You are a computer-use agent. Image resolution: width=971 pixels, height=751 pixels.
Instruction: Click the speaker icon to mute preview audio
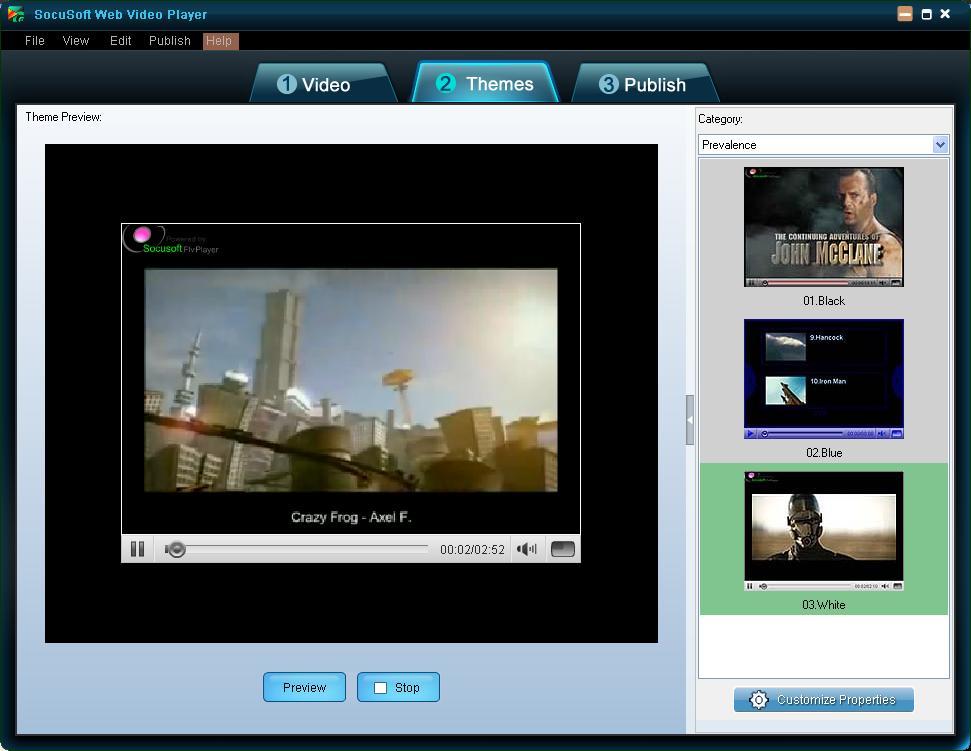click(526, 548)
